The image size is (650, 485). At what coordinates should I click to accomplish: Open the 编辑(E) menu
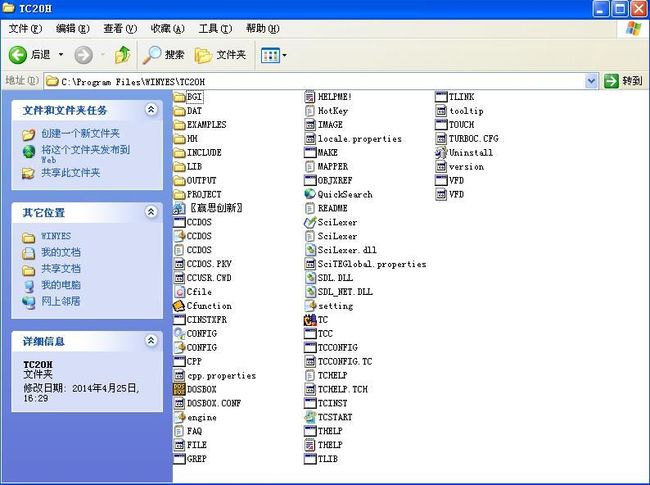click(x=73, y=29)
